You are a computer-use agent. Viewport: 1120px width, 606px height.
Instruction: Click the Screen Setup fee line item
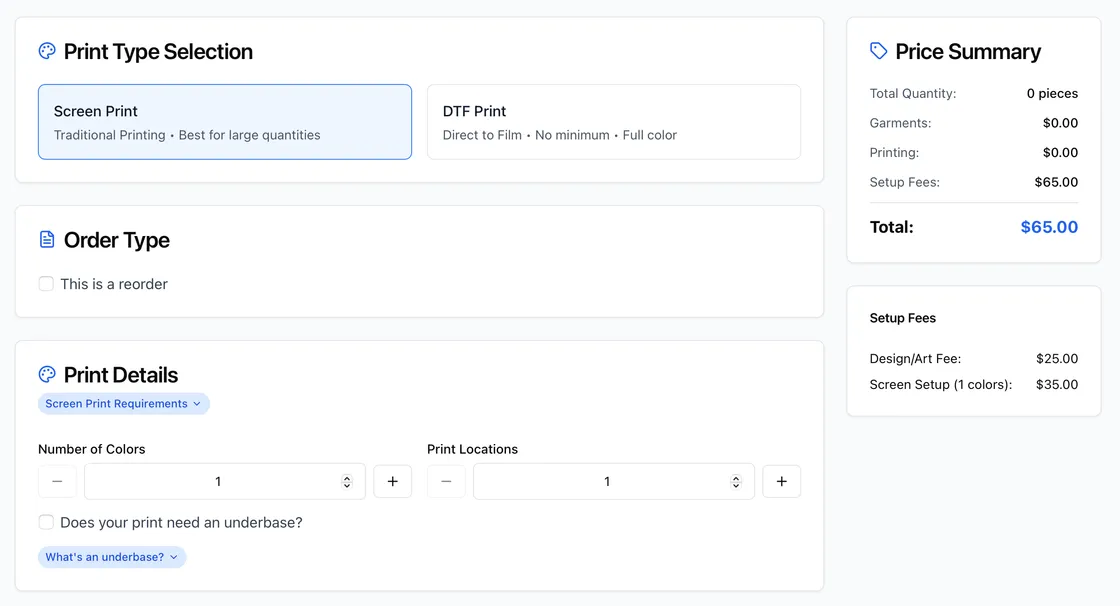pyautogui.click(x=973, y=384)
